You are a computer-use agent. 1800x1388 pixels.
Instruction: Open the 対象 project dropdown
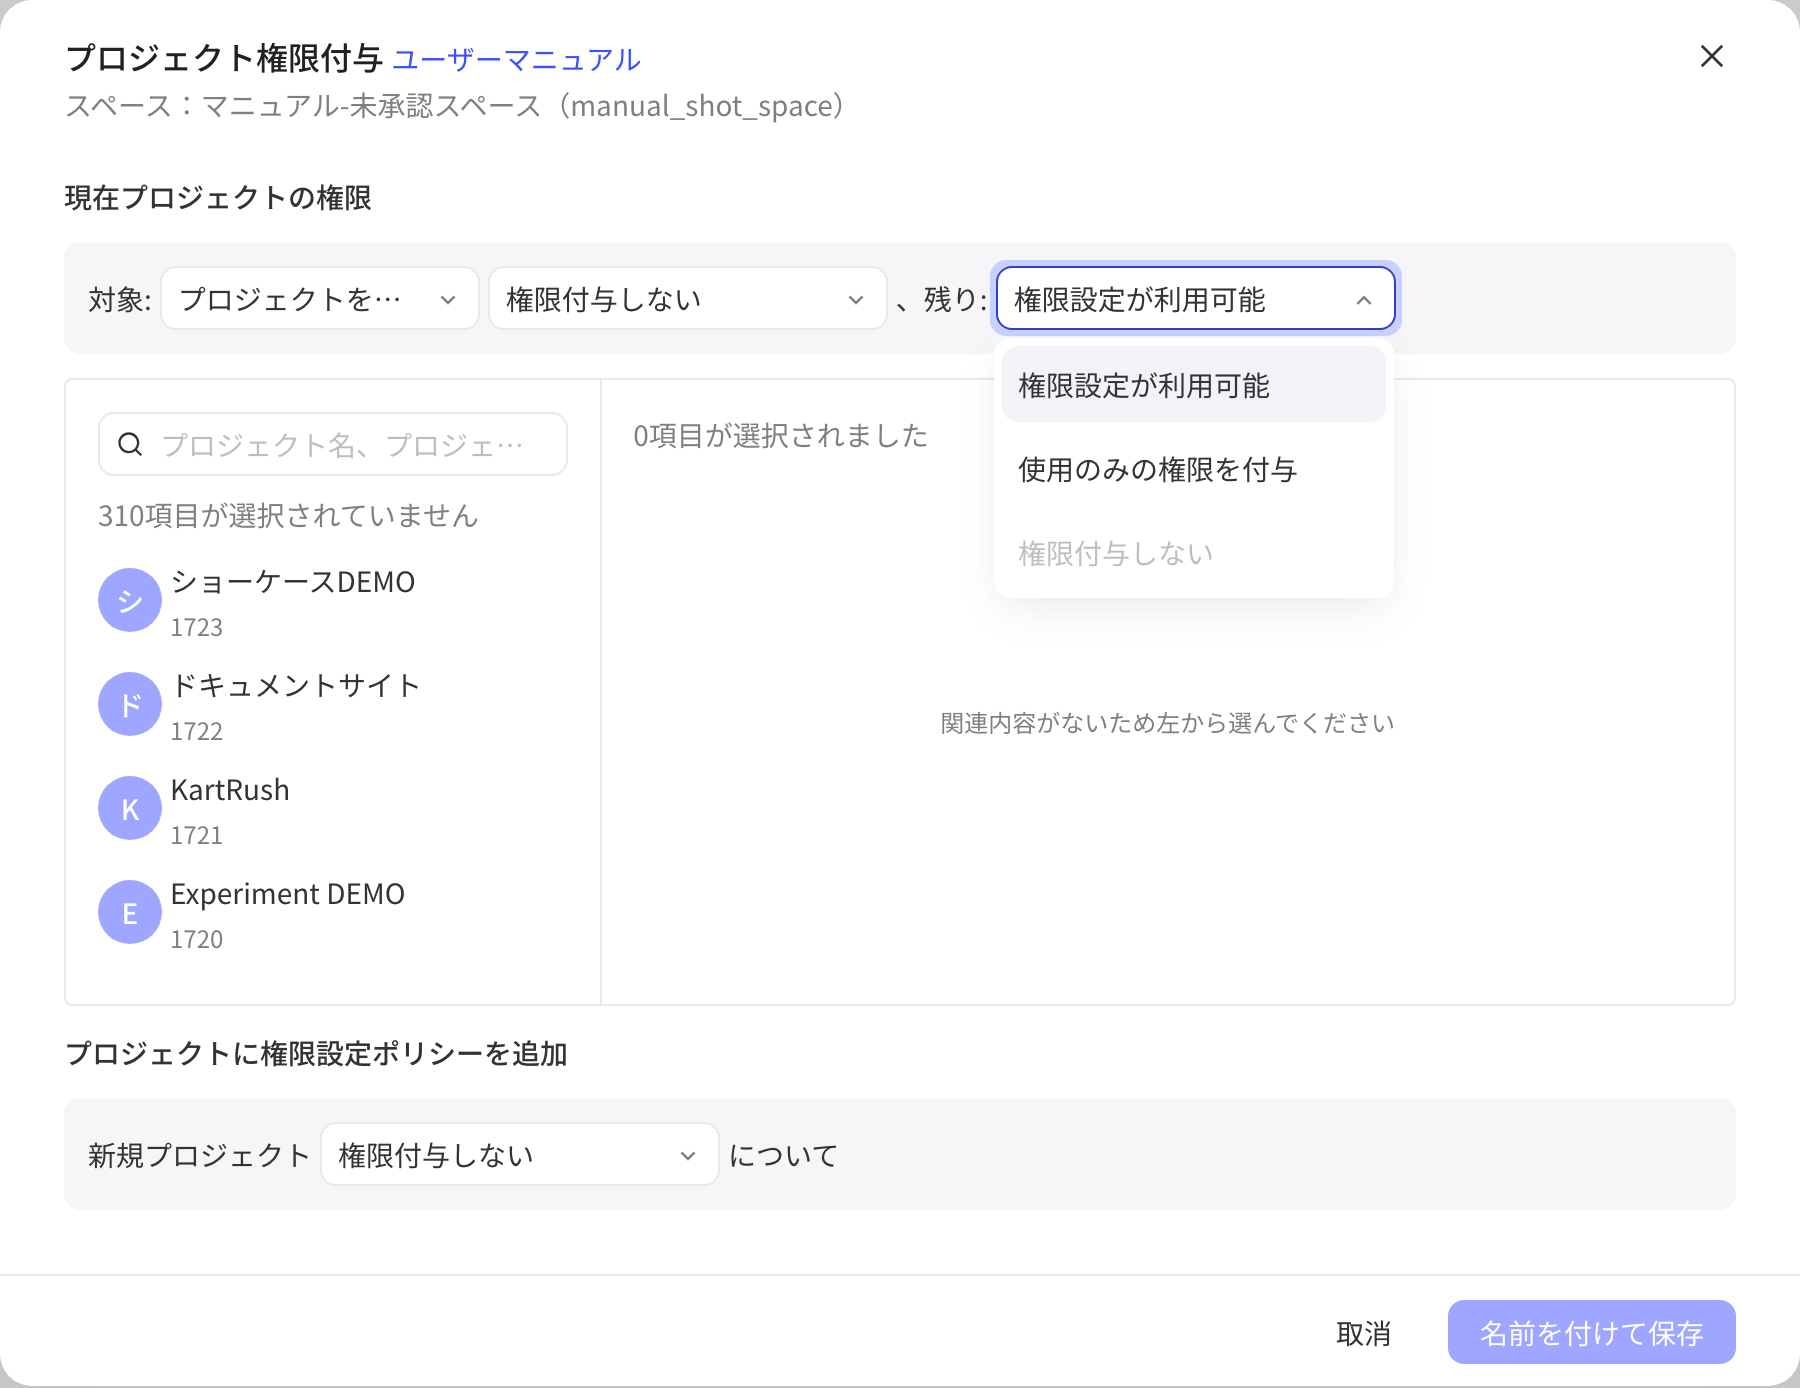[x=319, y=298]
